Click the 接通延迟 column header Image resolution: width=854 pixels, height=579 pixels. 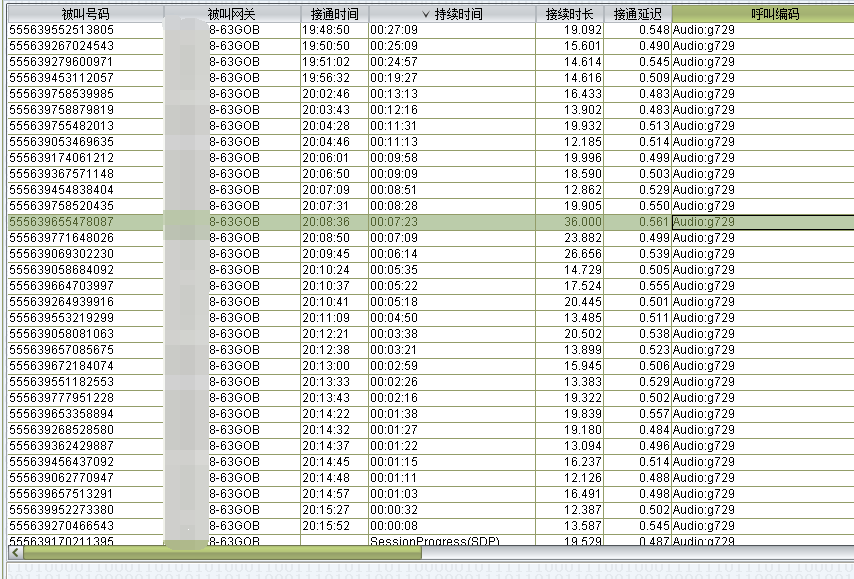coord(638,14)
